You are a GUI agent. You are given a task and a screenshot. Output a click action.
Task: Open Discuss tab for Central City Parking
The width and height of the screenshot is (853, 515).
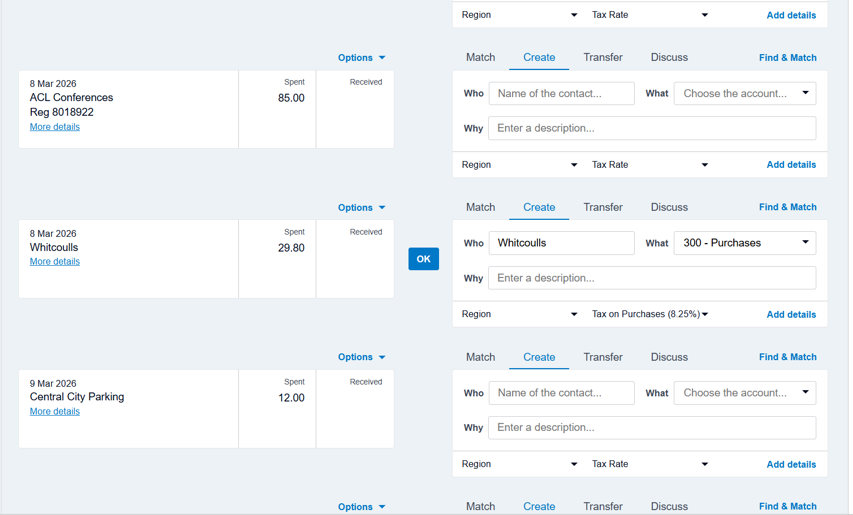(x=669, y=357)
